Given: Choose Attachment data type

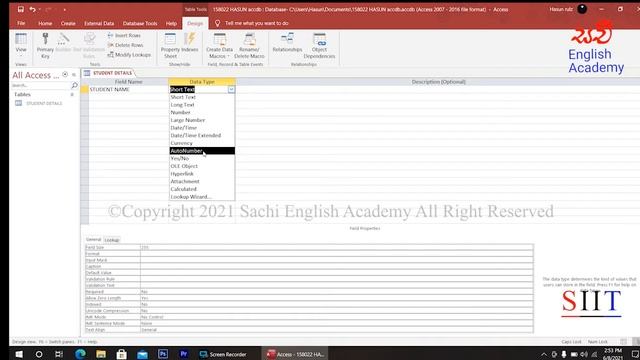Looking at the screenshot, I should pyautogui.click(x=202, y=181).
